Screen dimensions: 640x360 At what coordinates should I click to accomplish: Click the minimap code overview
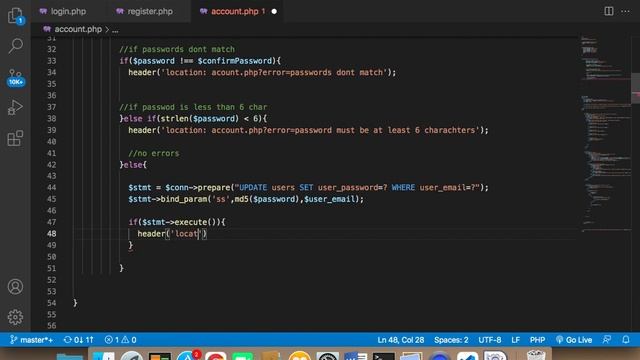point(605,135)
